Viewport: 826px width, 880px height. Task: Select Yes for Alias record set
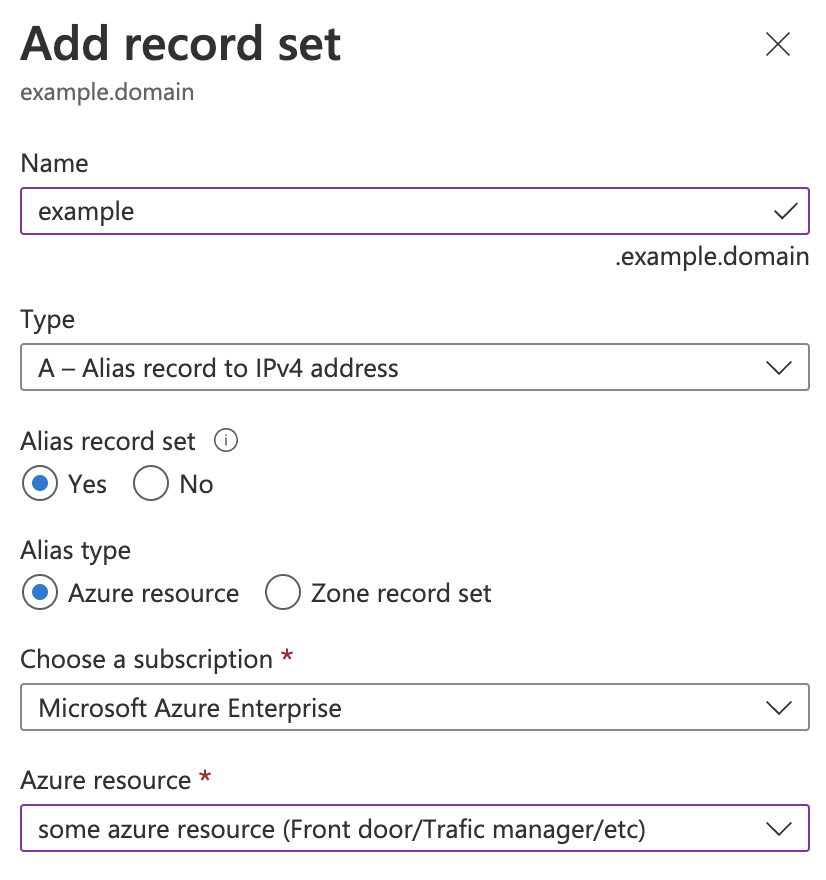[40, 483]
